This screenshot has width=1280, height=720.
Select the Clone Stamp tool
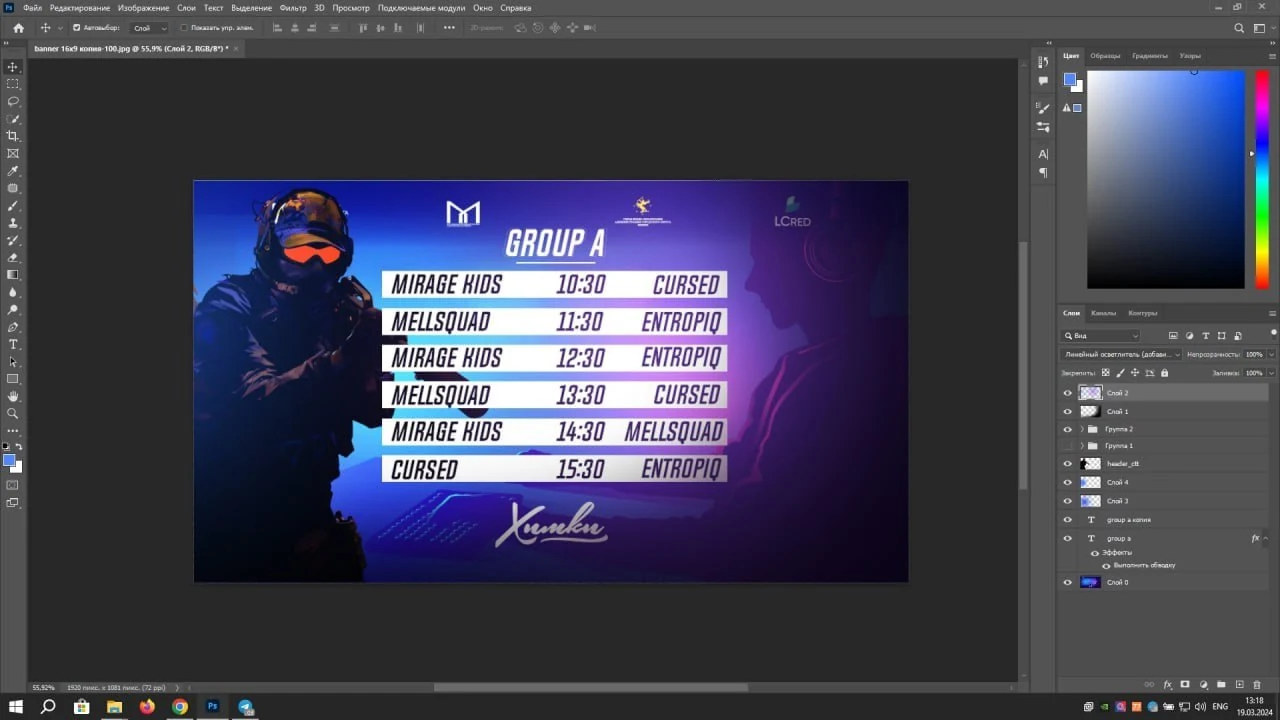[13, 222]
